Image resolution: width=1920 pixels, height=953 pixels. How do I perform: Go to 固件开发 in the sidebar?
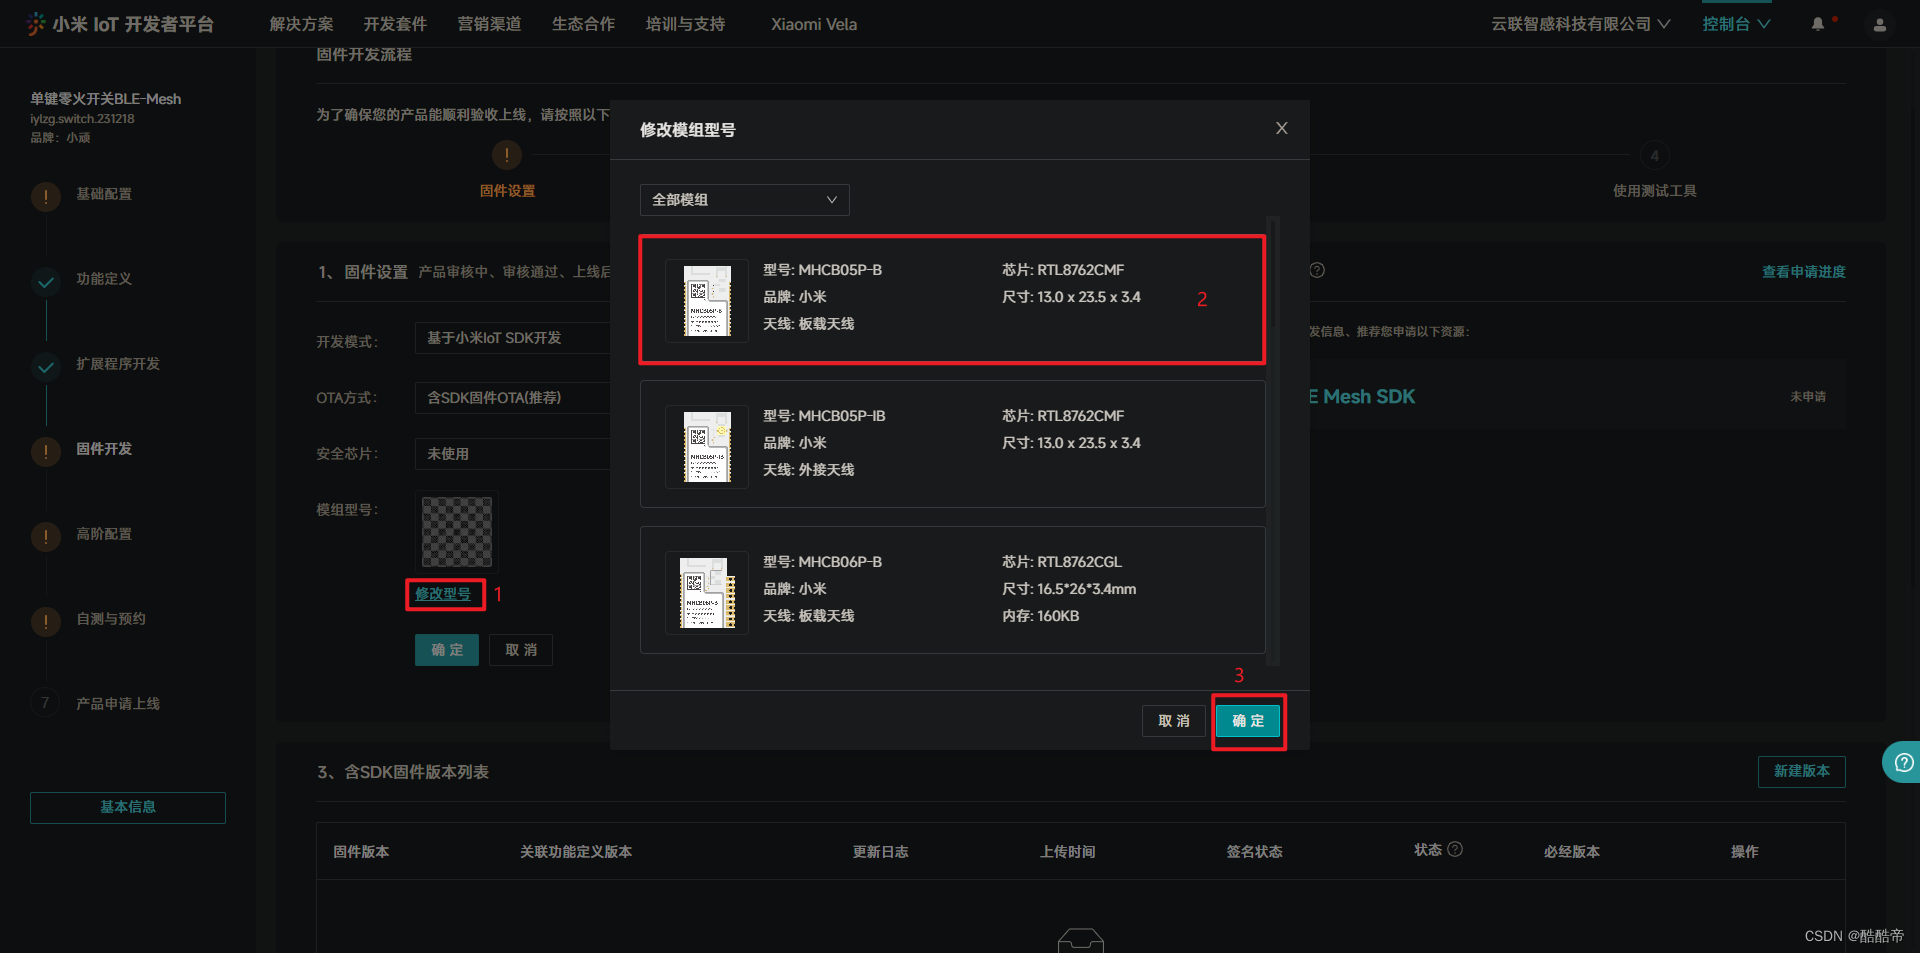[x=104, y=449]
